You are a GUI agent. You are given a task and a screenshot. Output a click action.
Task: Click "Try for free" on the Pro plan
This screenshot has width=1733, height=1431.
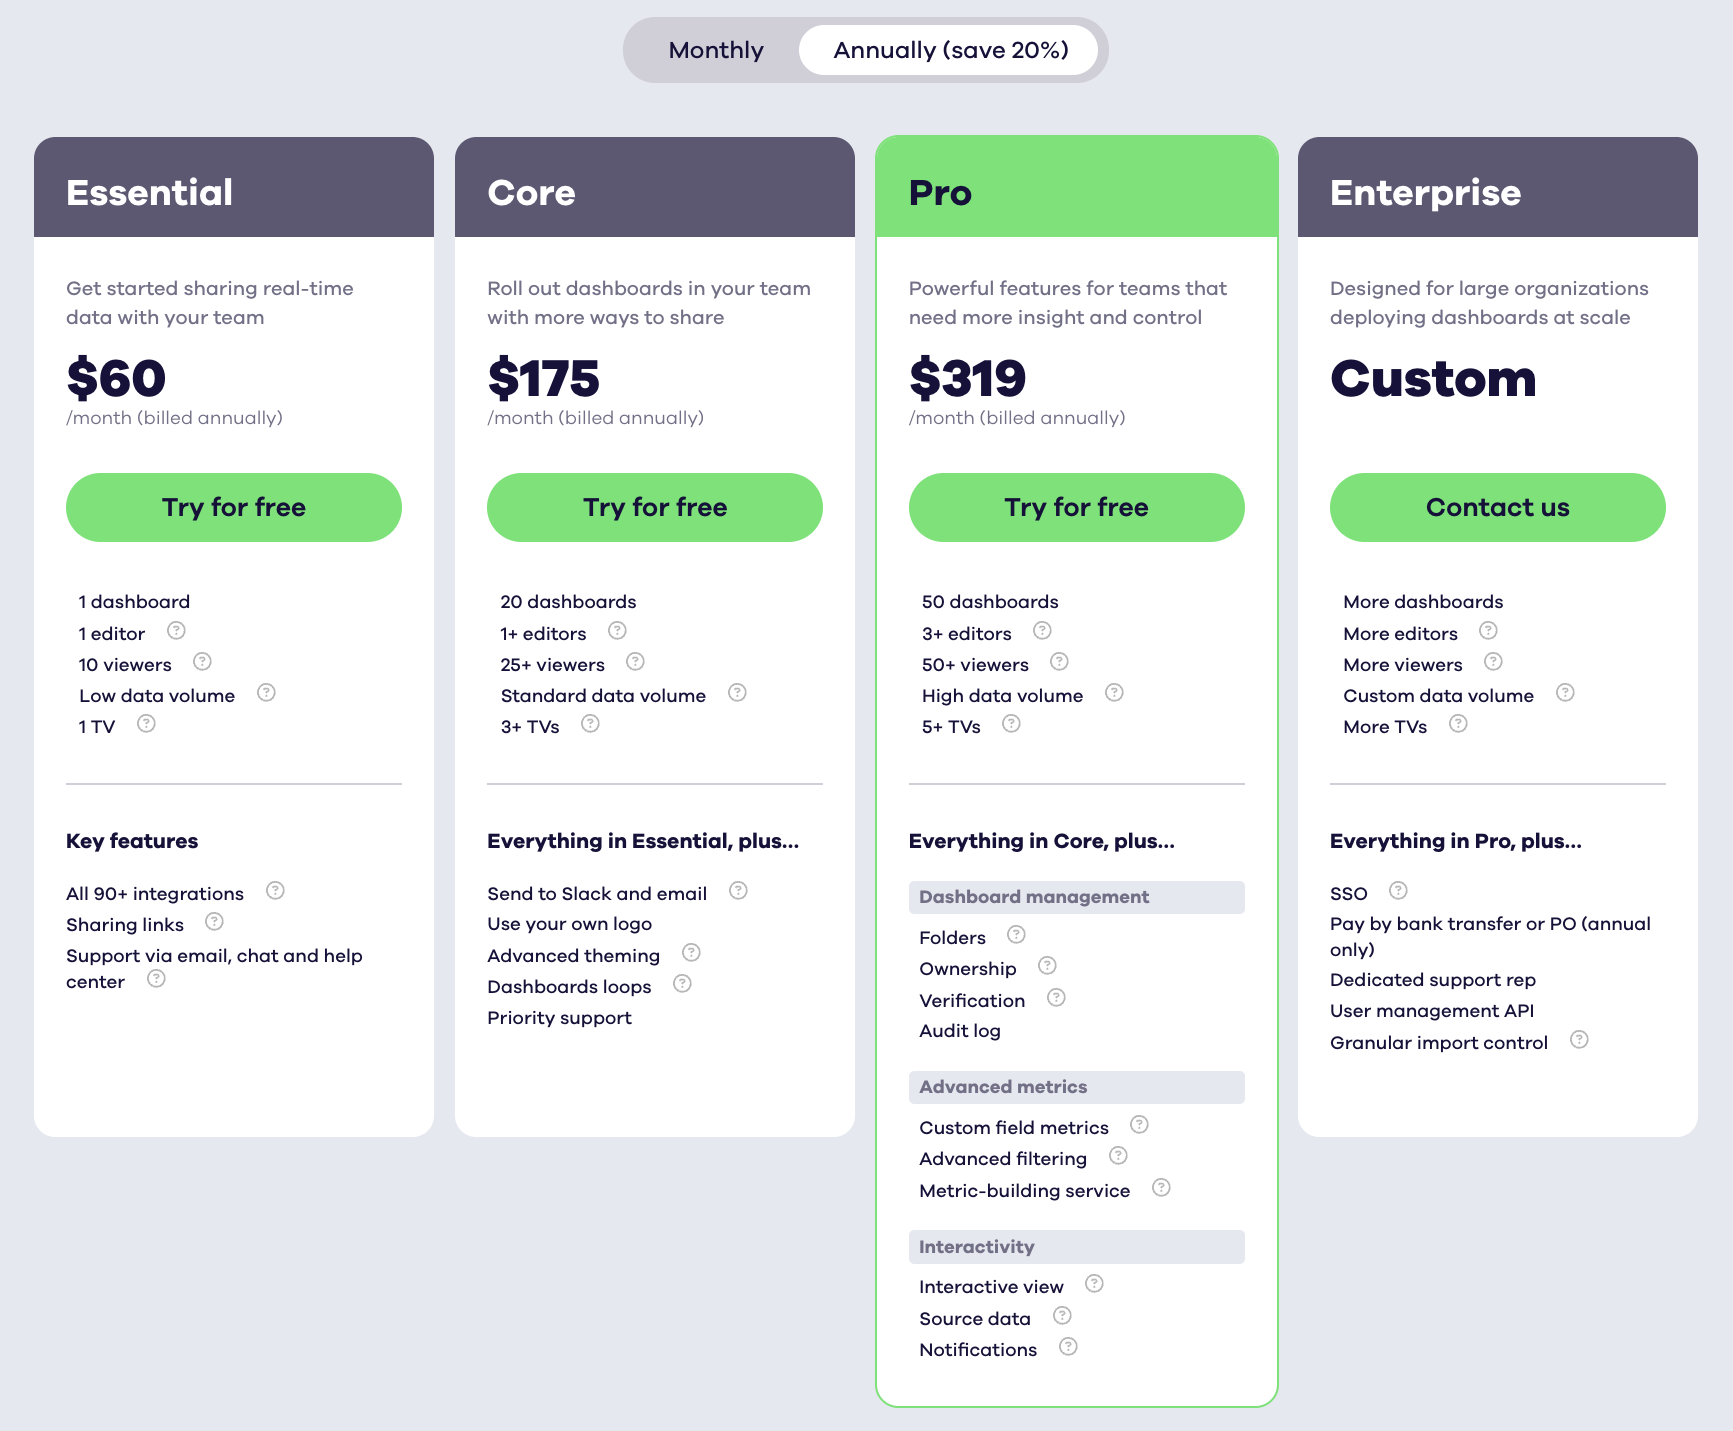click(1075, 507)
